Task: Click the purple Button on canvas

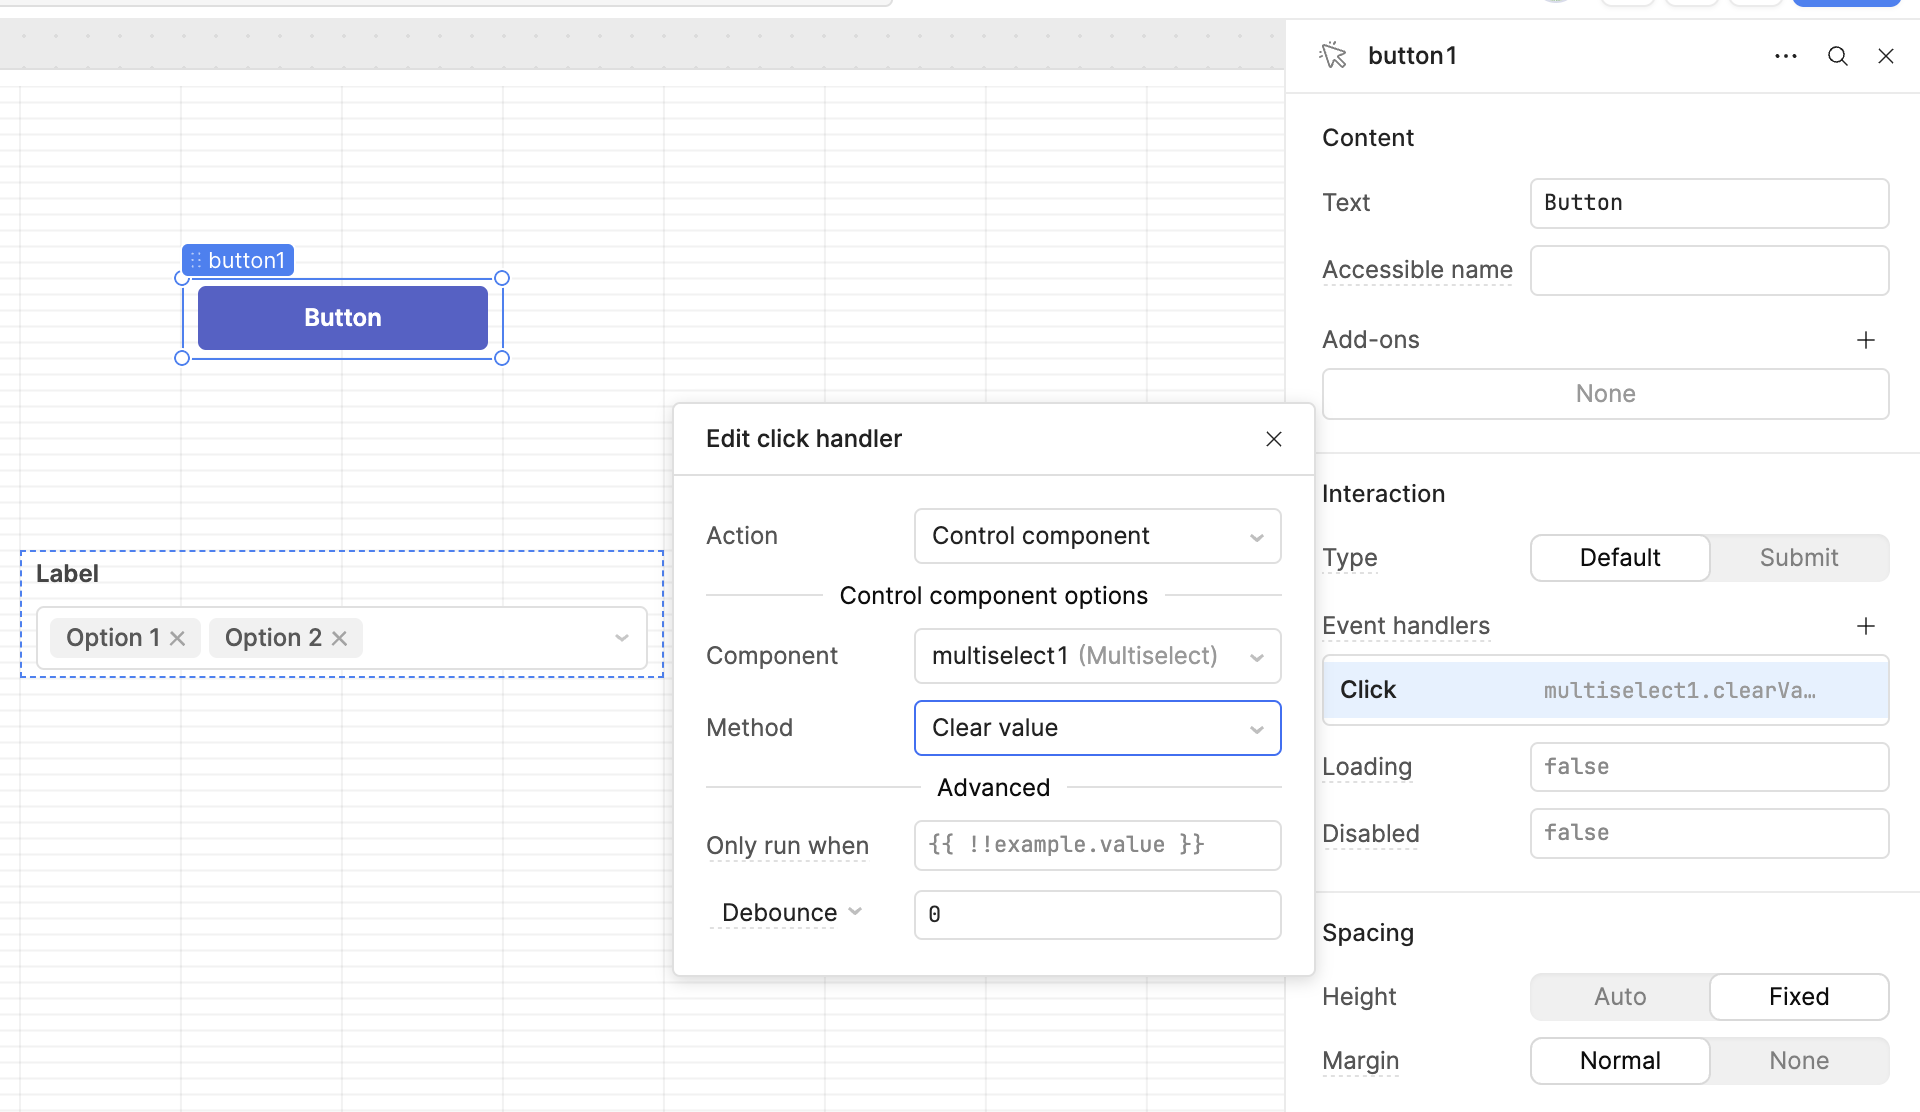Action: pyautogui.click(x=342, y=318)
